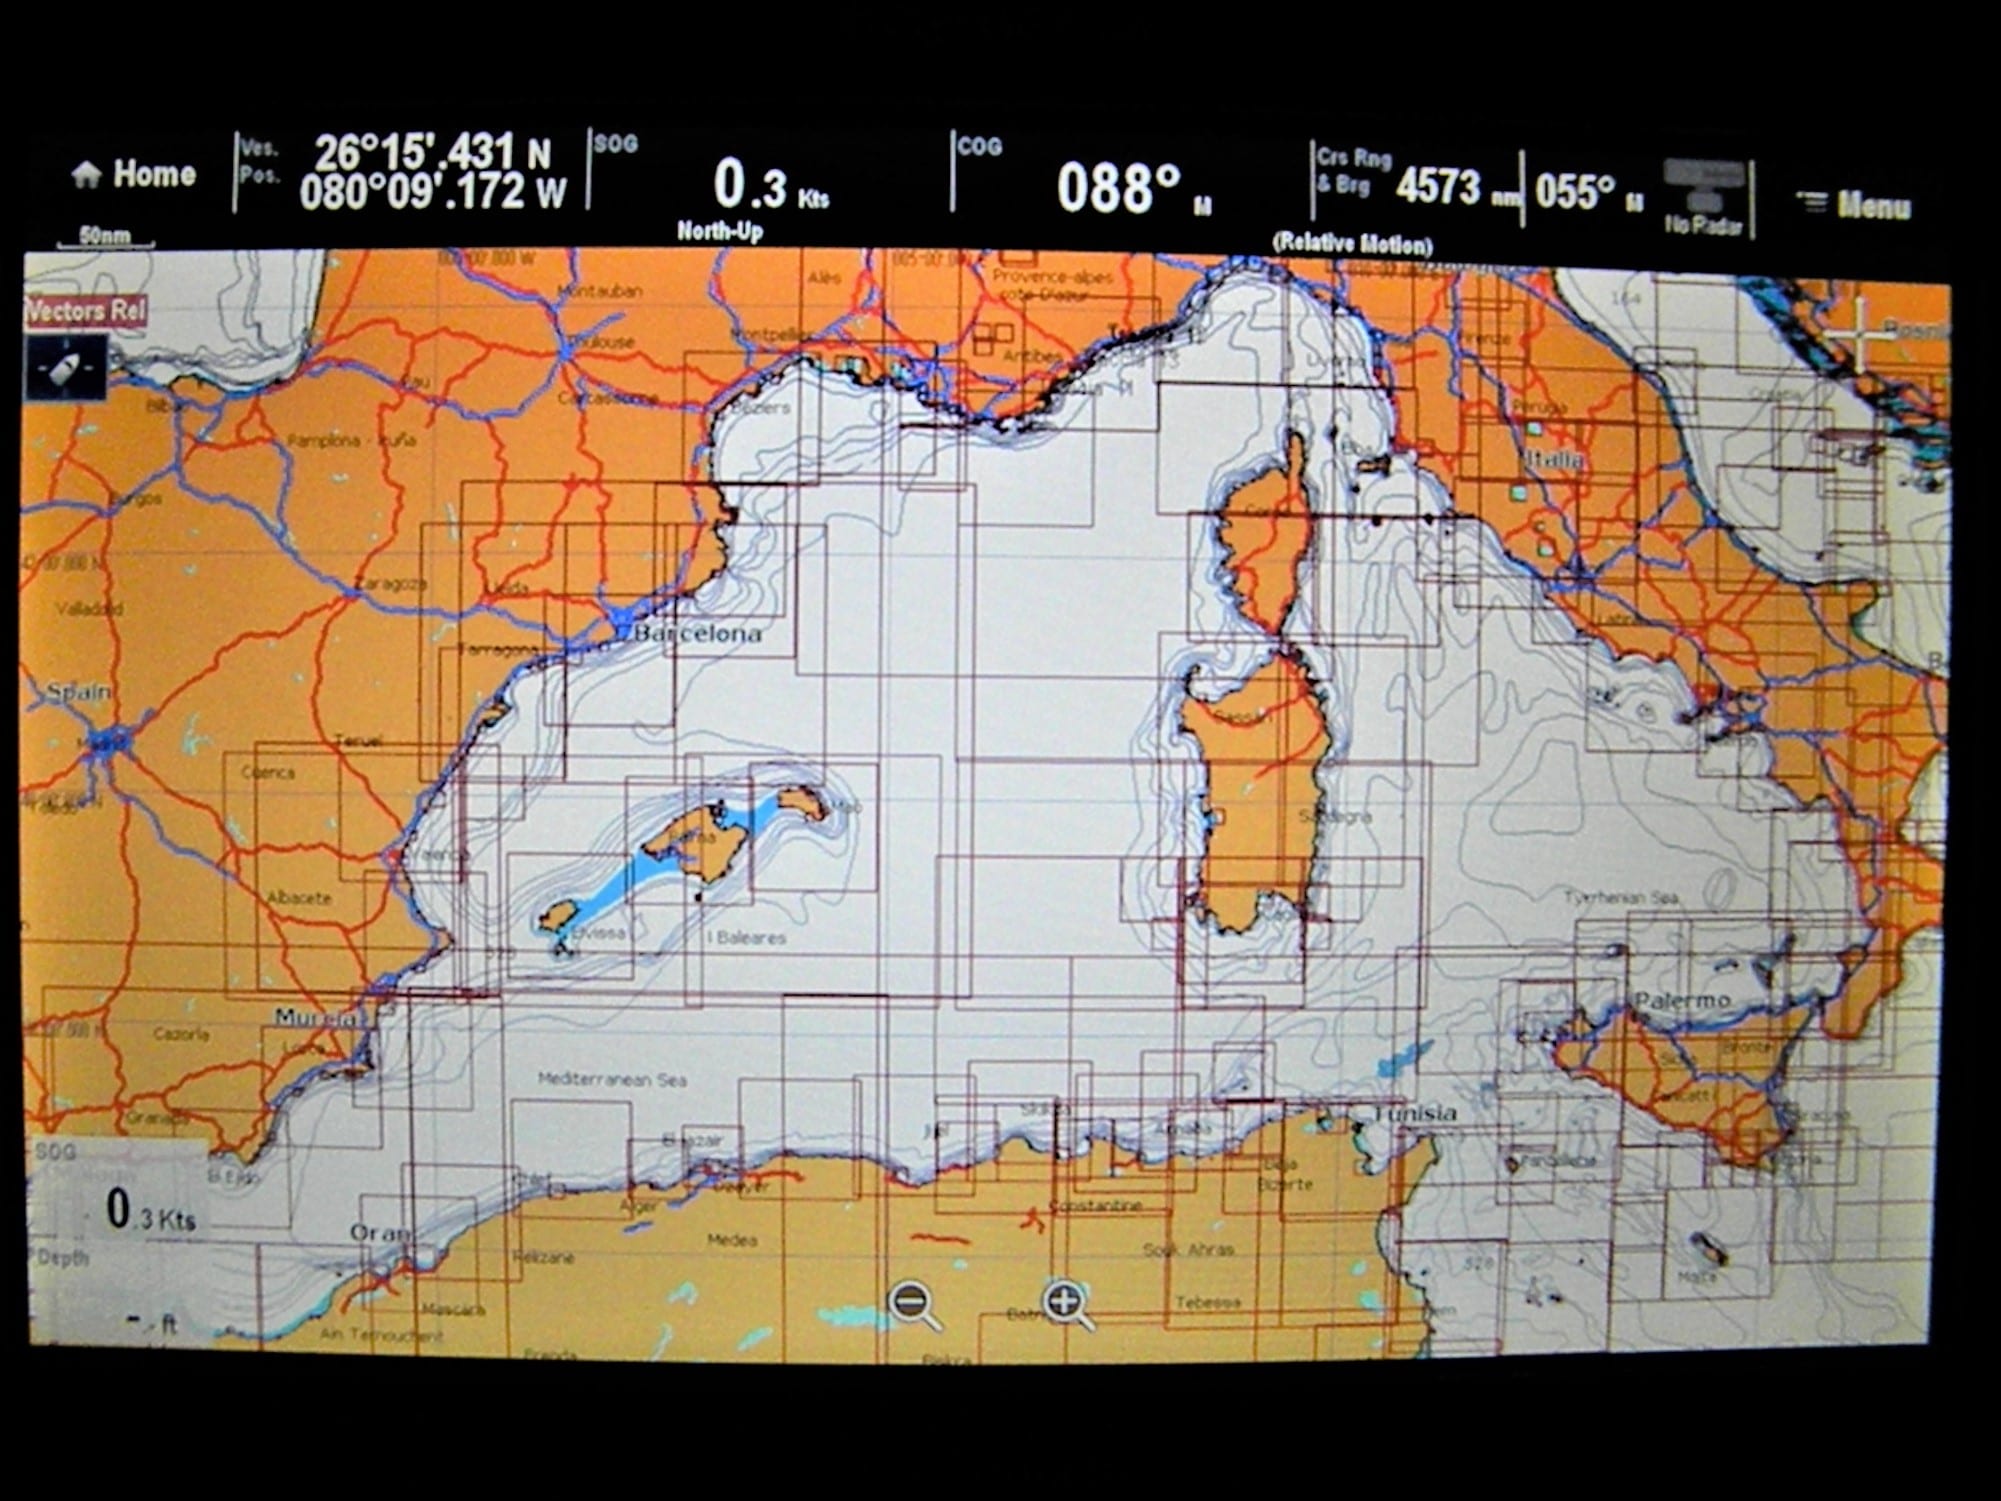Select Palermo on the chart
The width and height of the screenshot is (2001, 1501).
1682,1000
